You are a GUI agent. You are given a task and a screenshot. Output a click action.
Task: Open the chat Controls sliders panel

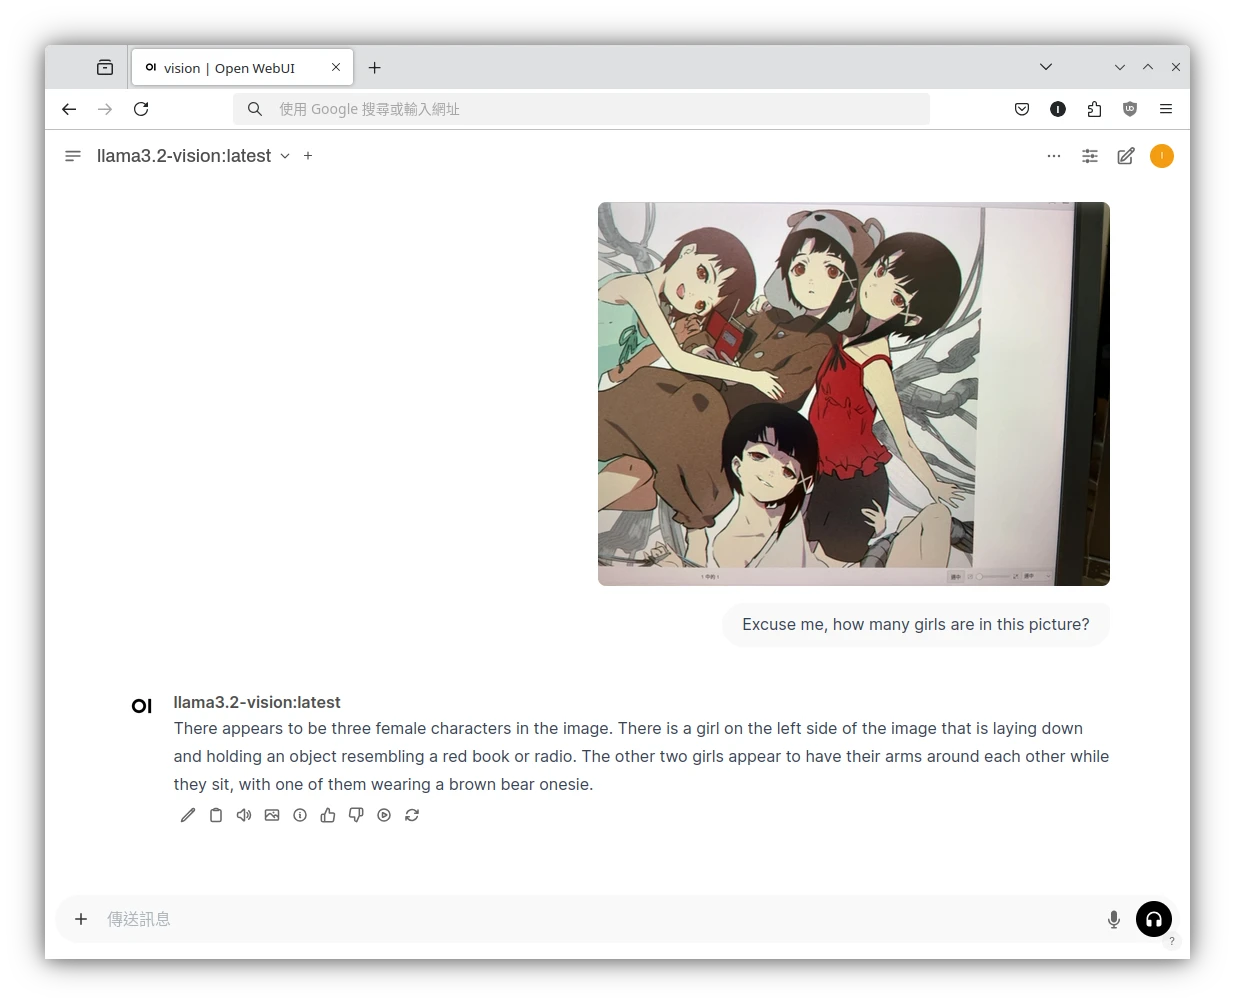point(1090,156)
